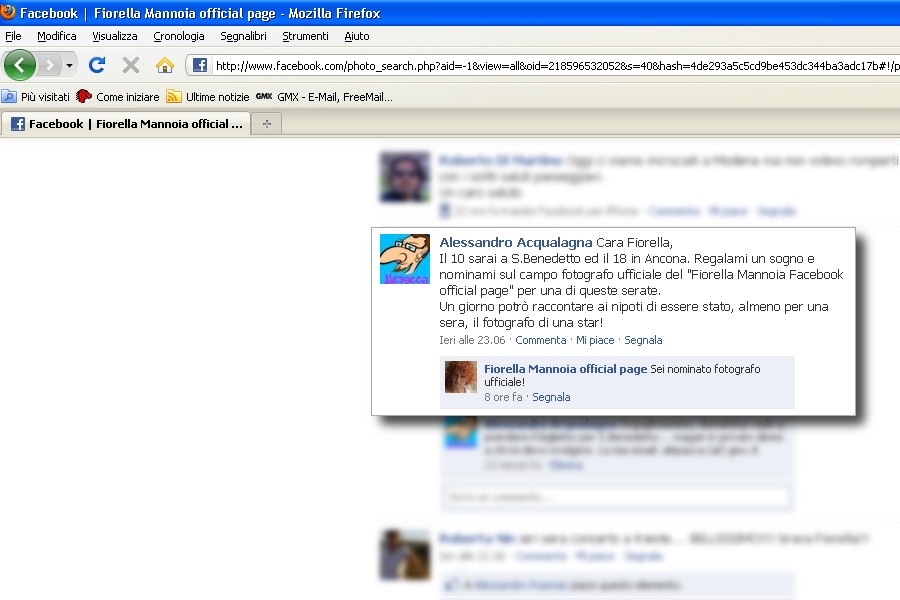Open the File menu

click(13, 36)
